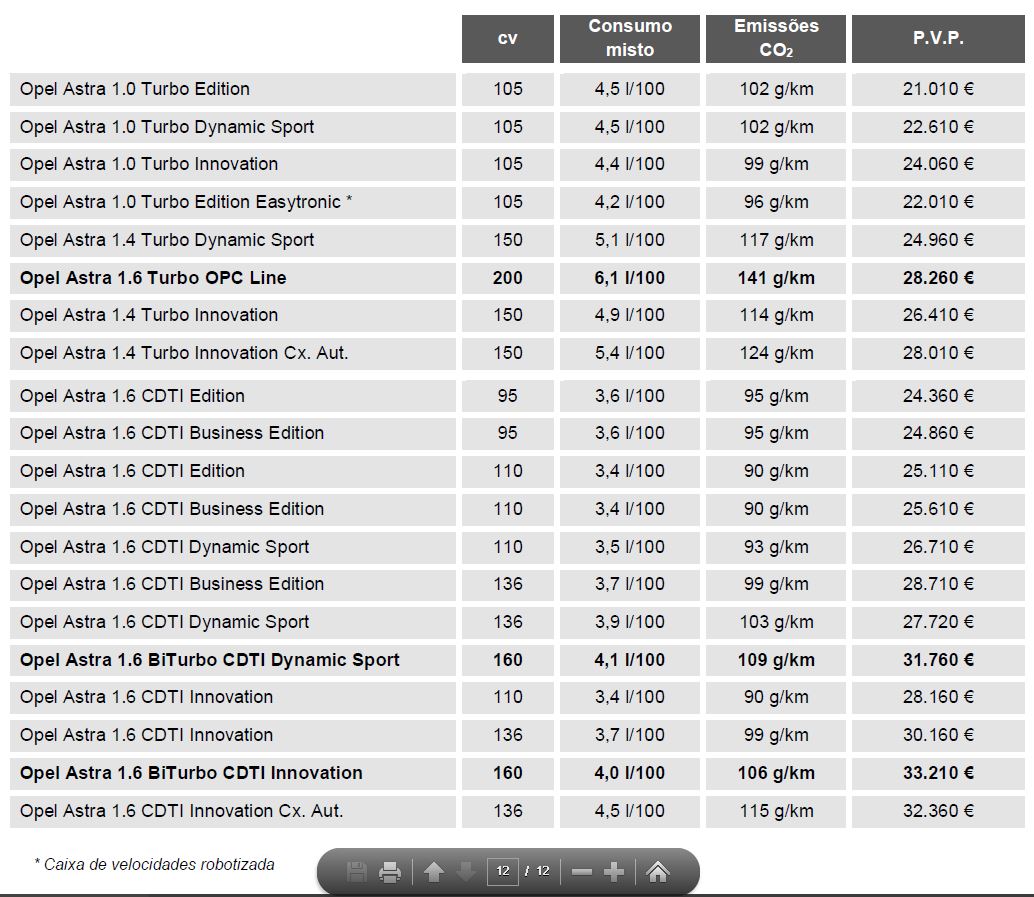Click the price "28.160 €"
This screenshot has height=897, width=1034.
tap(938, 697)
